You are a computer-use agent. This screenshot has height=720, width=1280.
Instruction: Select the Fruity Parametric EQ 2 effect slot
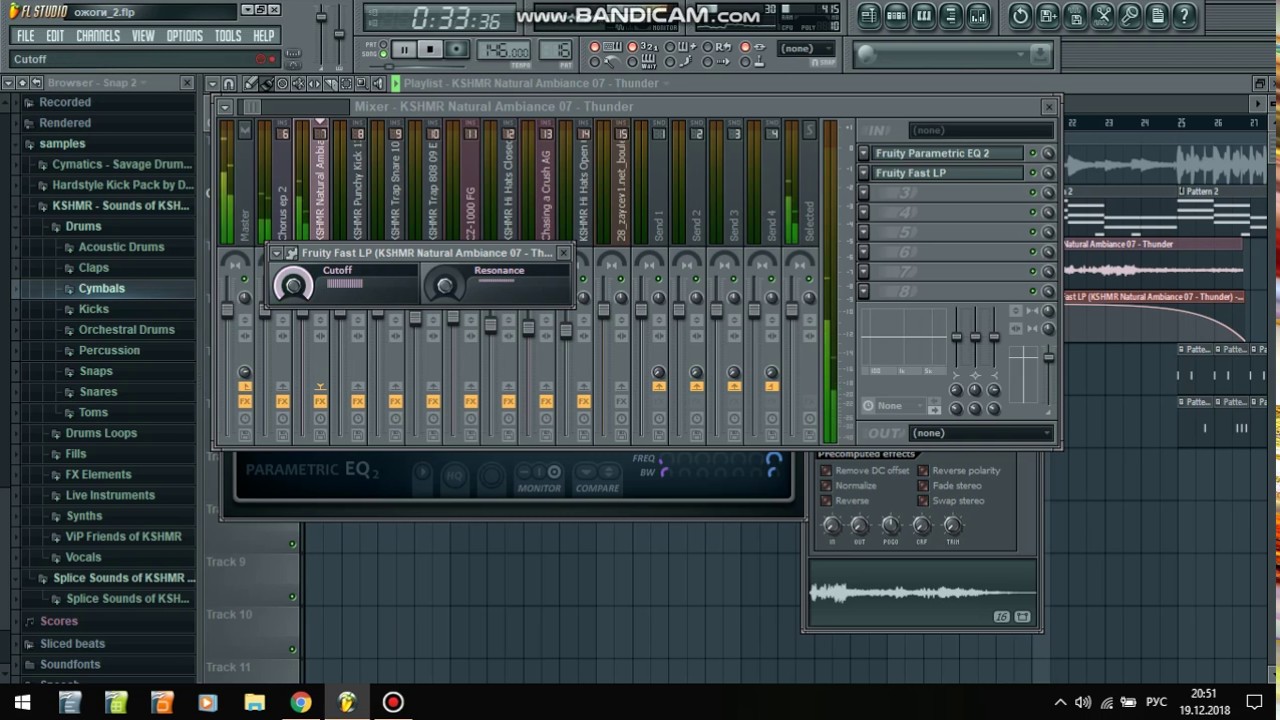point(948,154)
